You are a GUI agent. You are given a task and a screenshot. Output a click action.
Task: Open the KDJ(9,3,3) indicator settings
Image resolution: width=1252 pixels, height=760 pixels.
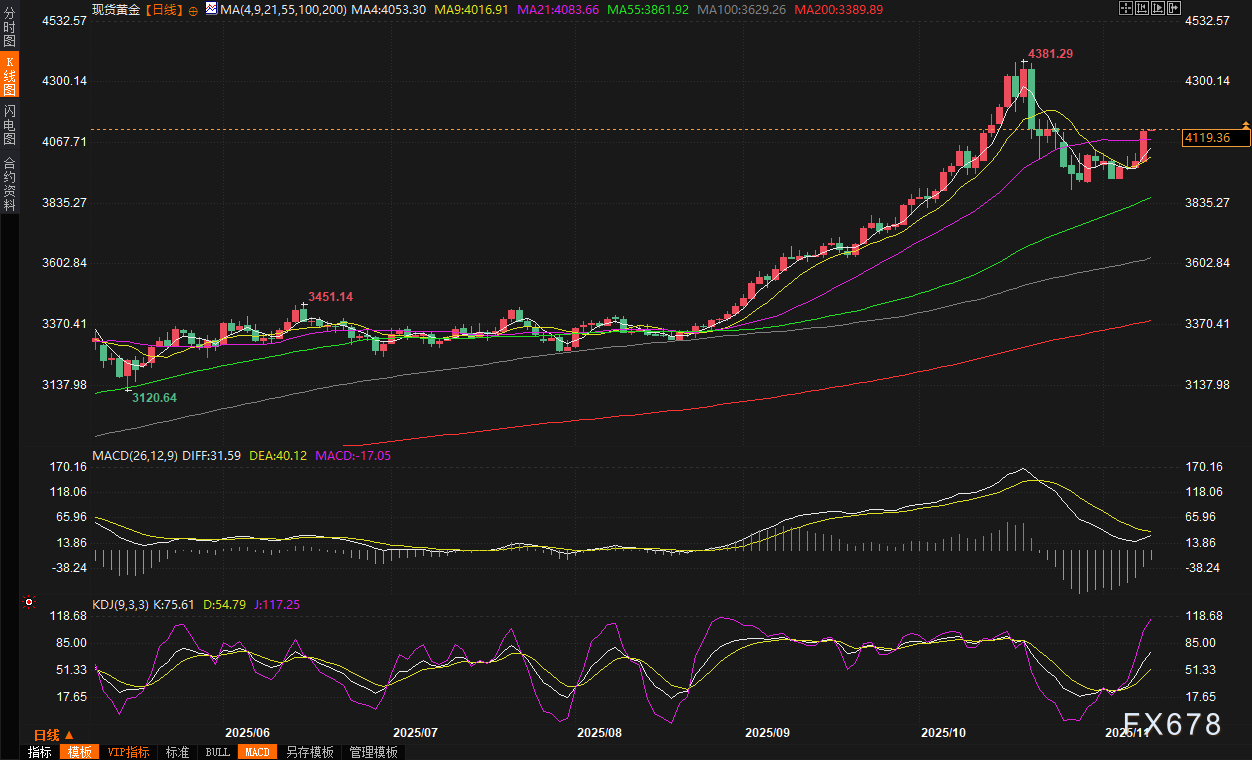tap(120, 604)
